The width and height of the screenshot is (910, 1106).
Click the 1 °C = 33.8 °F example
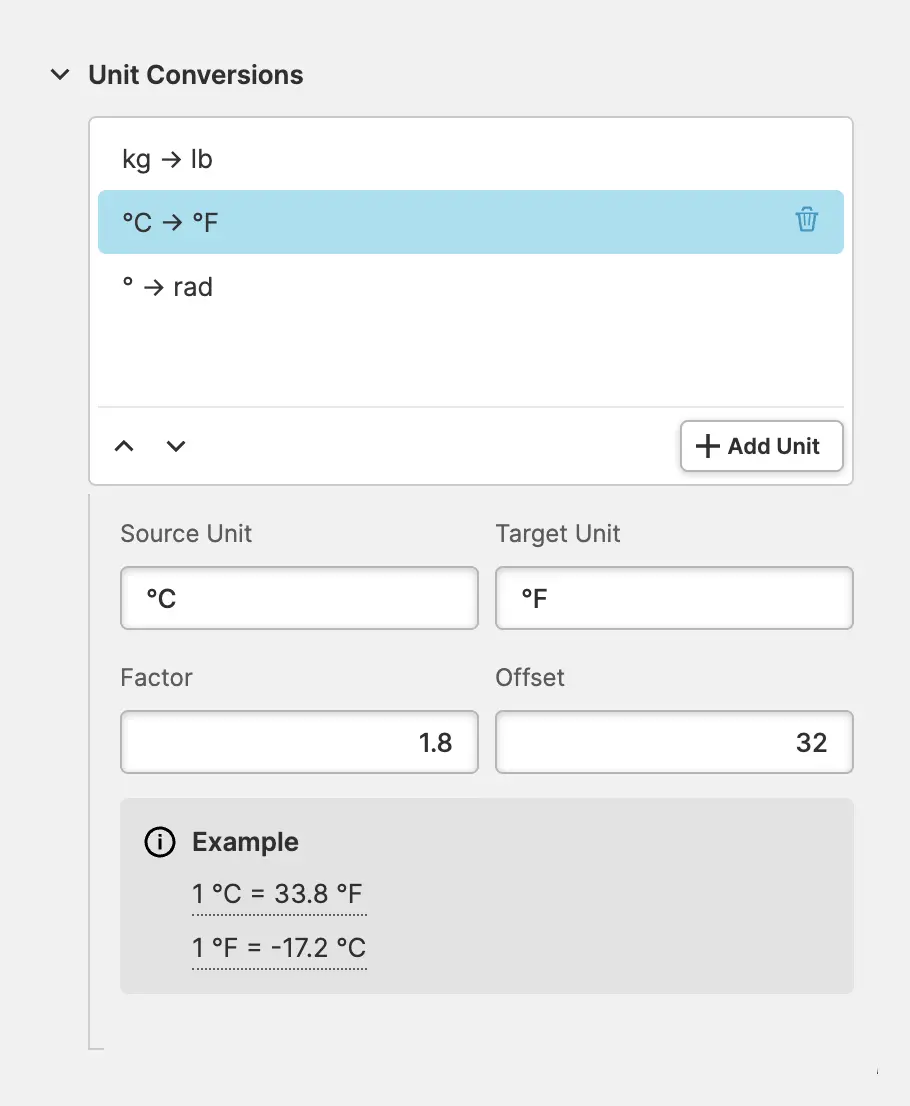click(279, 894)
